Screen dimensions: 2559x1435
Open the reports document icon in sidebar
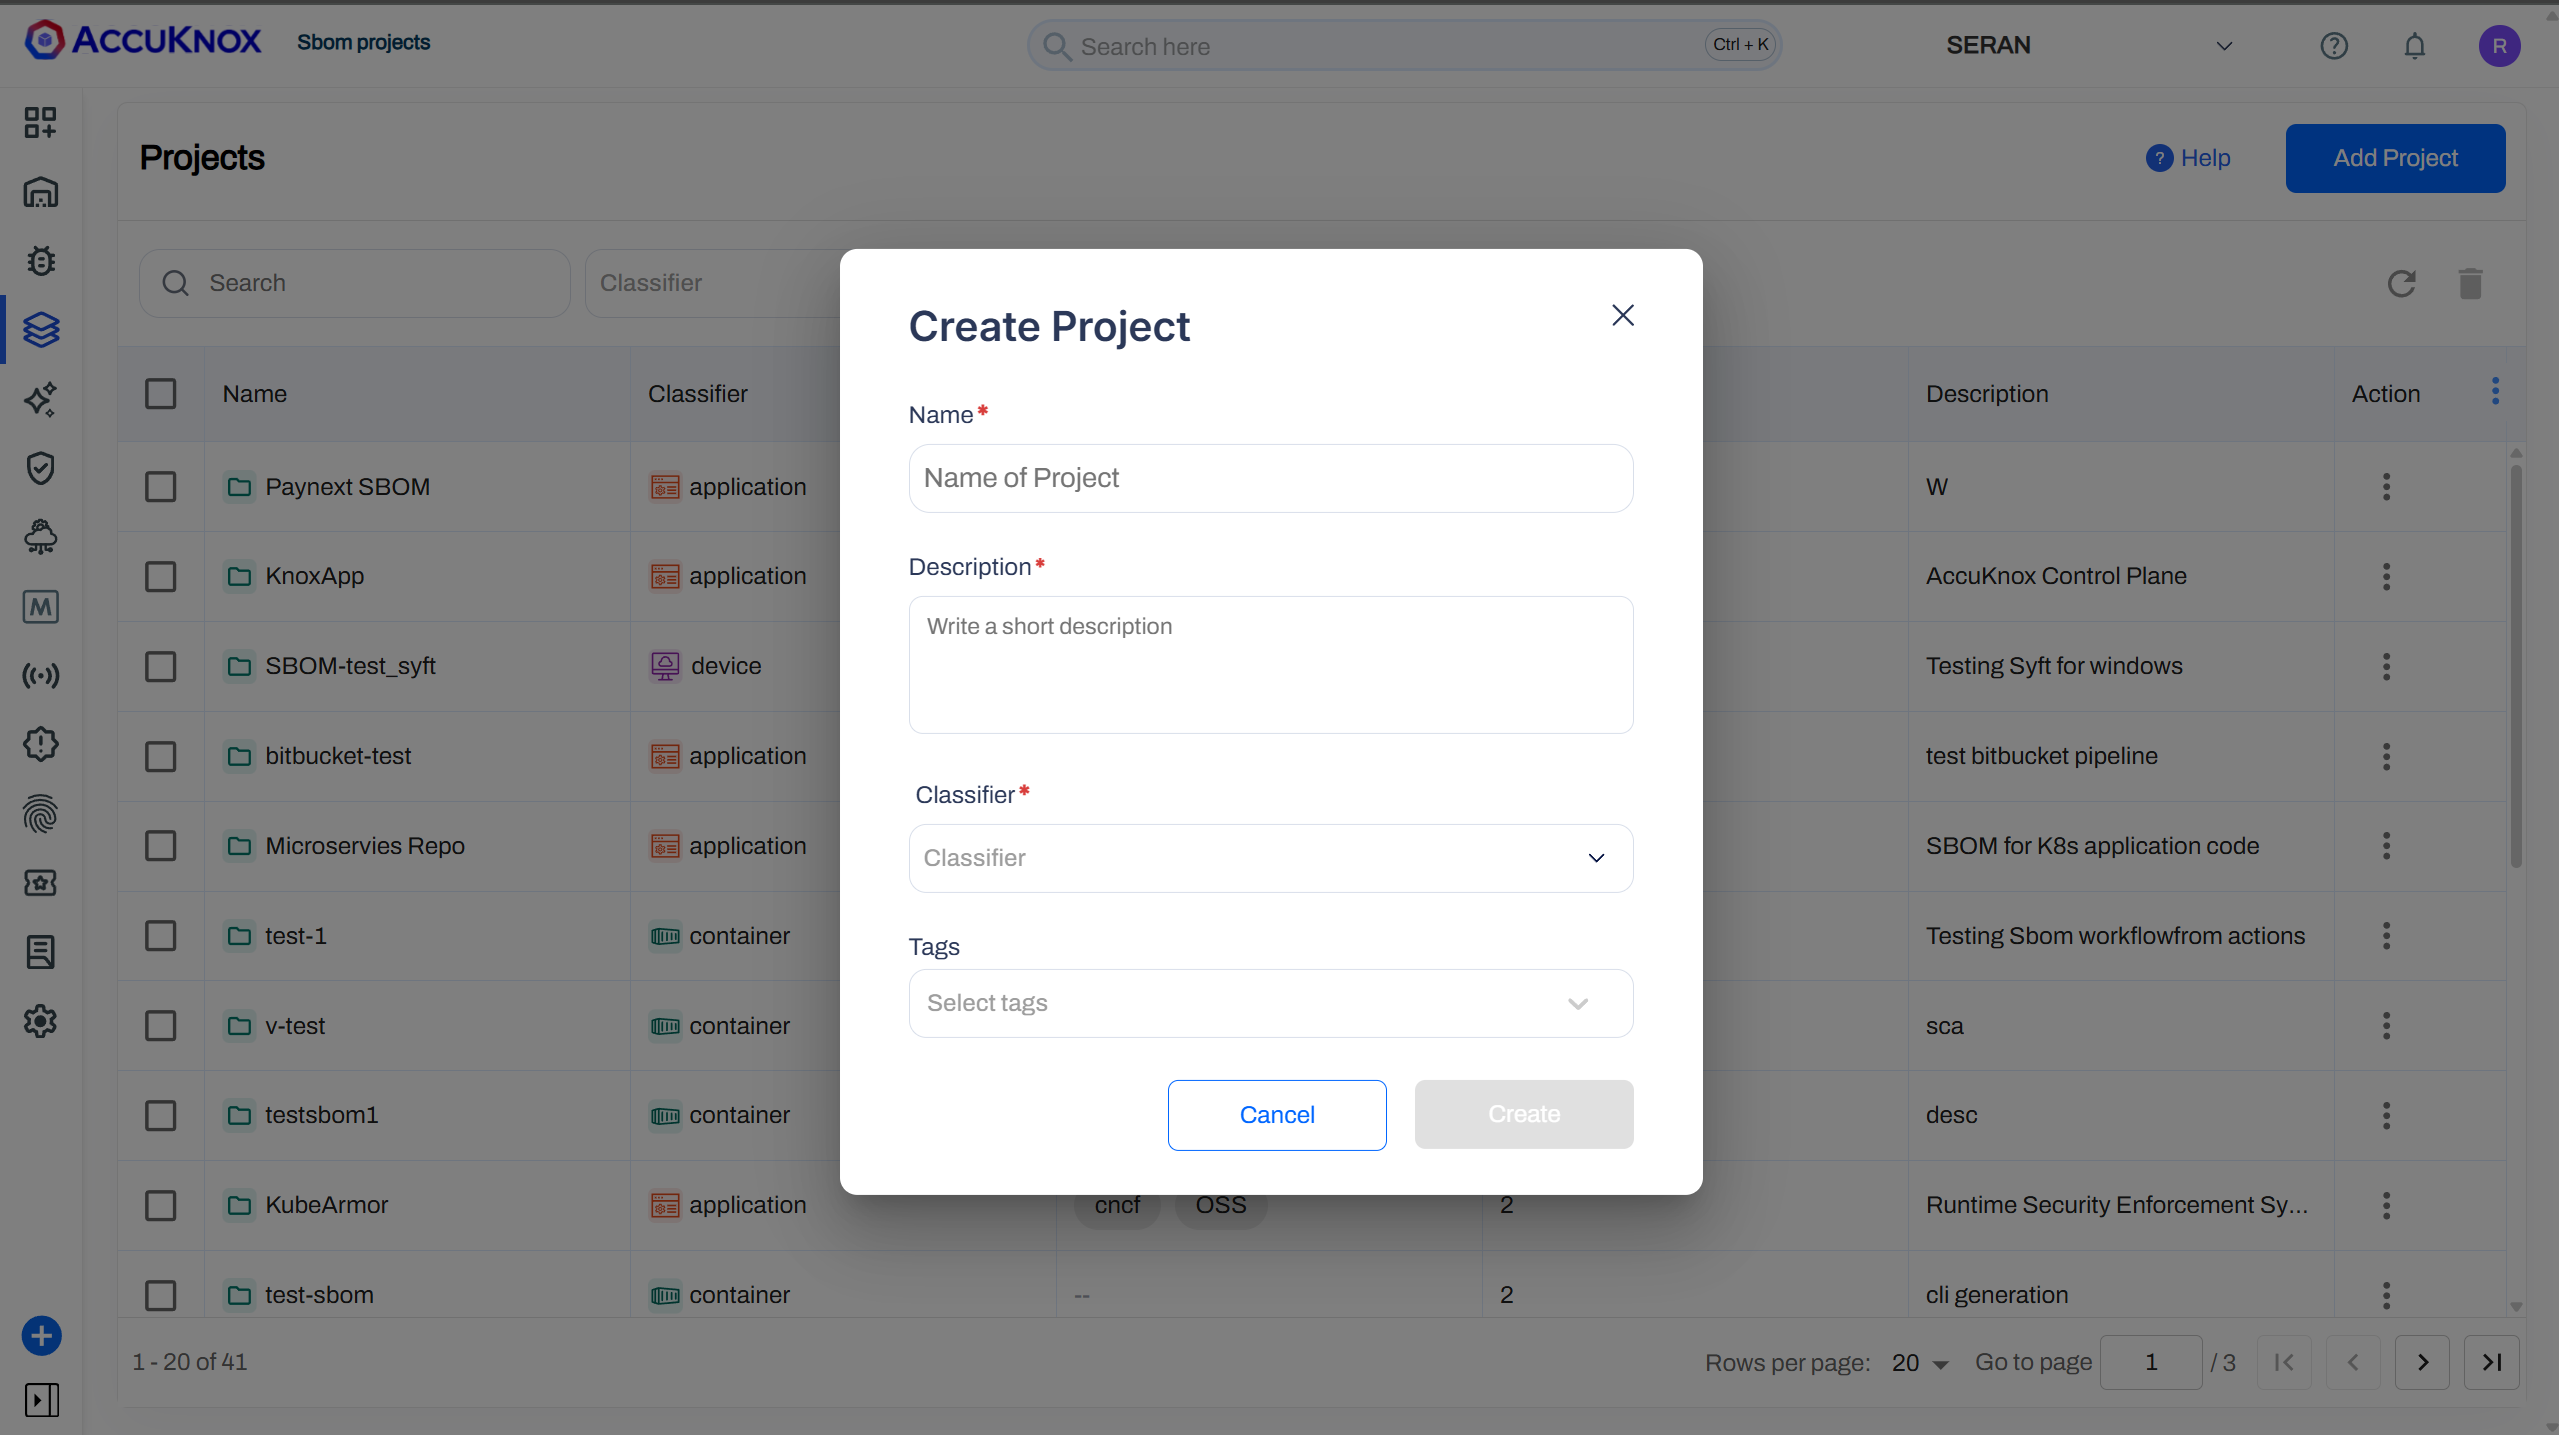[40, 952]
